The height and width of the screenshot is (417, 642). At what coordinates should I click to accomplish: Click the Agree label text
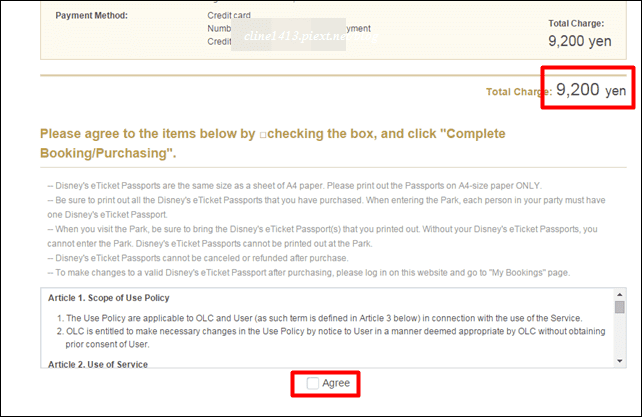click(x=336, y=383)
